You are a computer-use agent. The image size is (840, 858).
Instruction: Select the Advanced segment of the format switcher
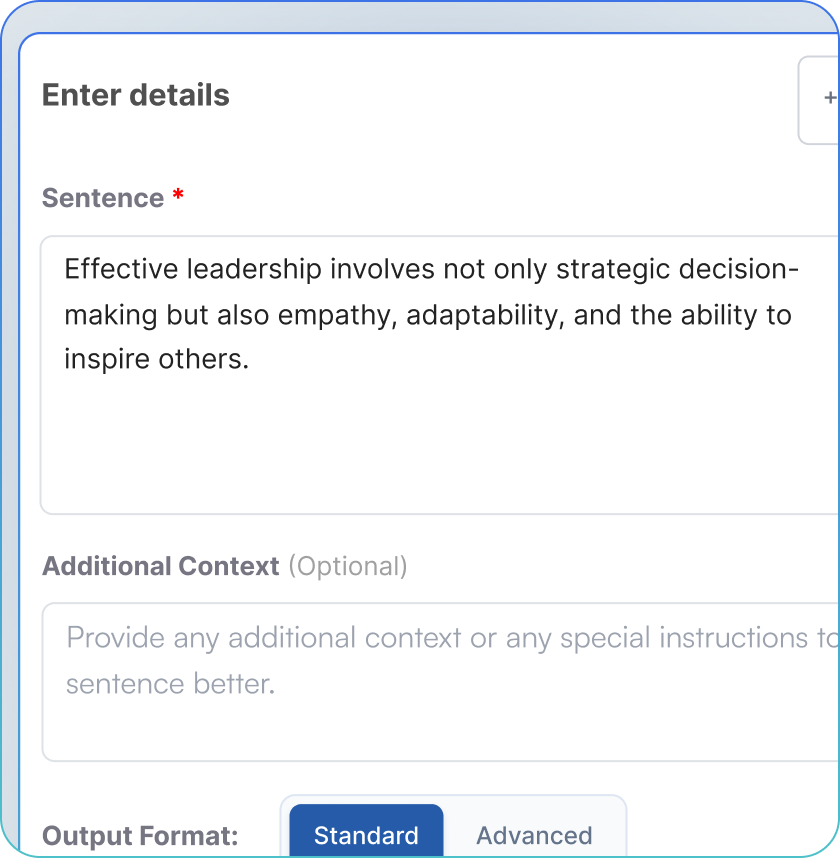coord(534,835)
